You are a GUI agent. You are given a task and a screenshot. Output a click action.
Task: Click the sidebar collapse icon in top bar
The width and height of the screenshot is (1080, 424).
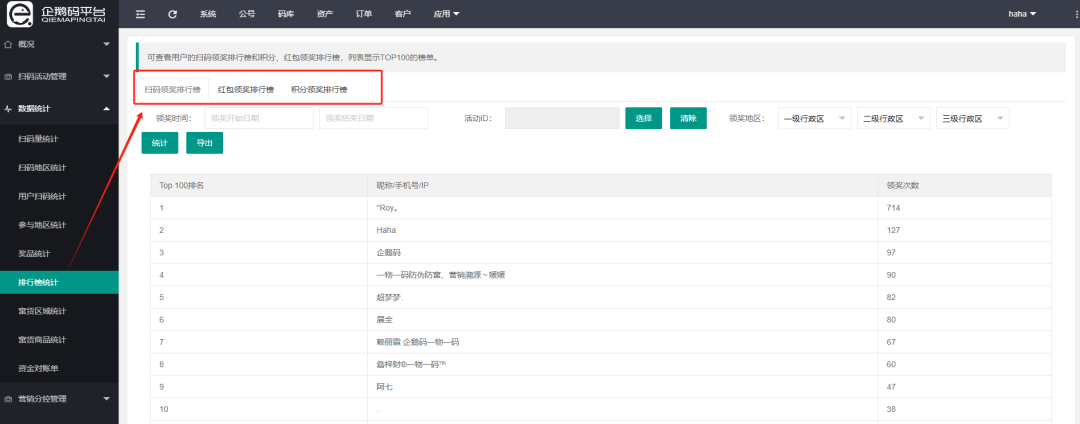pyautogui.click(x=140, y=14)
